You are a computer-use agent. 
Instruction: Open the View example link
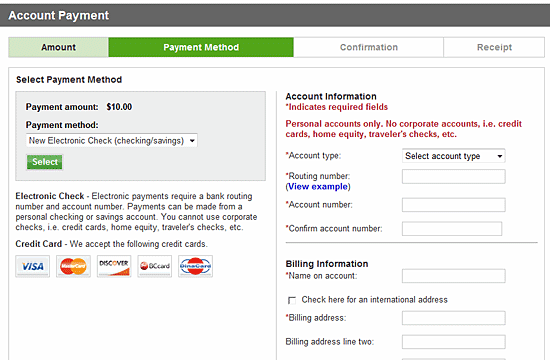pos(318,187)
